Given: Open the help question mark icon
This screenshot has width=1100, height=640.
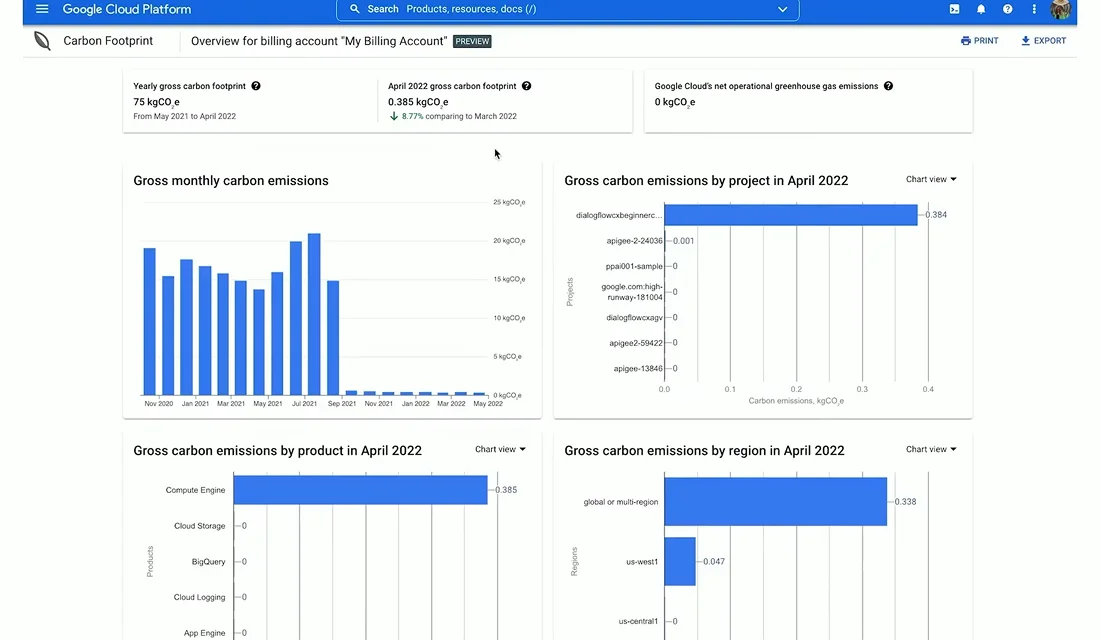Looking at the screenshot, I should [x=1007, y=9].
